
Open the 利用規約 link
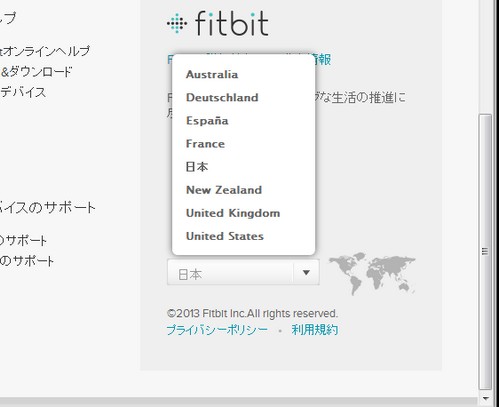pyautogui.click(x=315, y=330)
